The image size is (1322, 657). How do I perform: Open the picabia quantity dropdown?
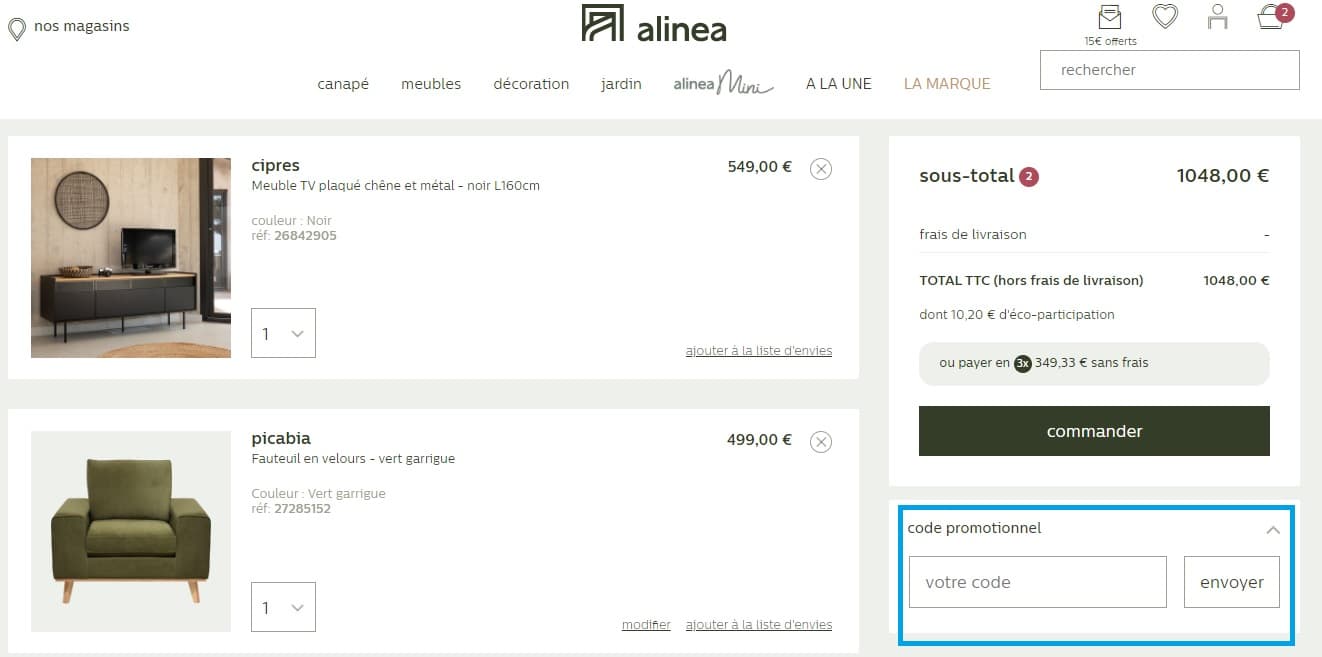[283, 607]
